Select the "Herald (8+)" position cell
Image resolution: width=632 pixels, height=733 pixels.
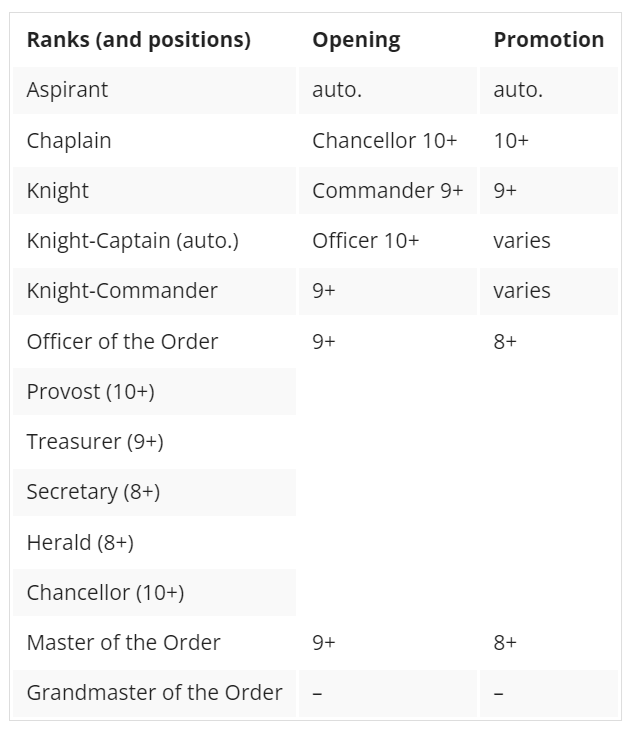pyautogui.click(x=80, y=542)
